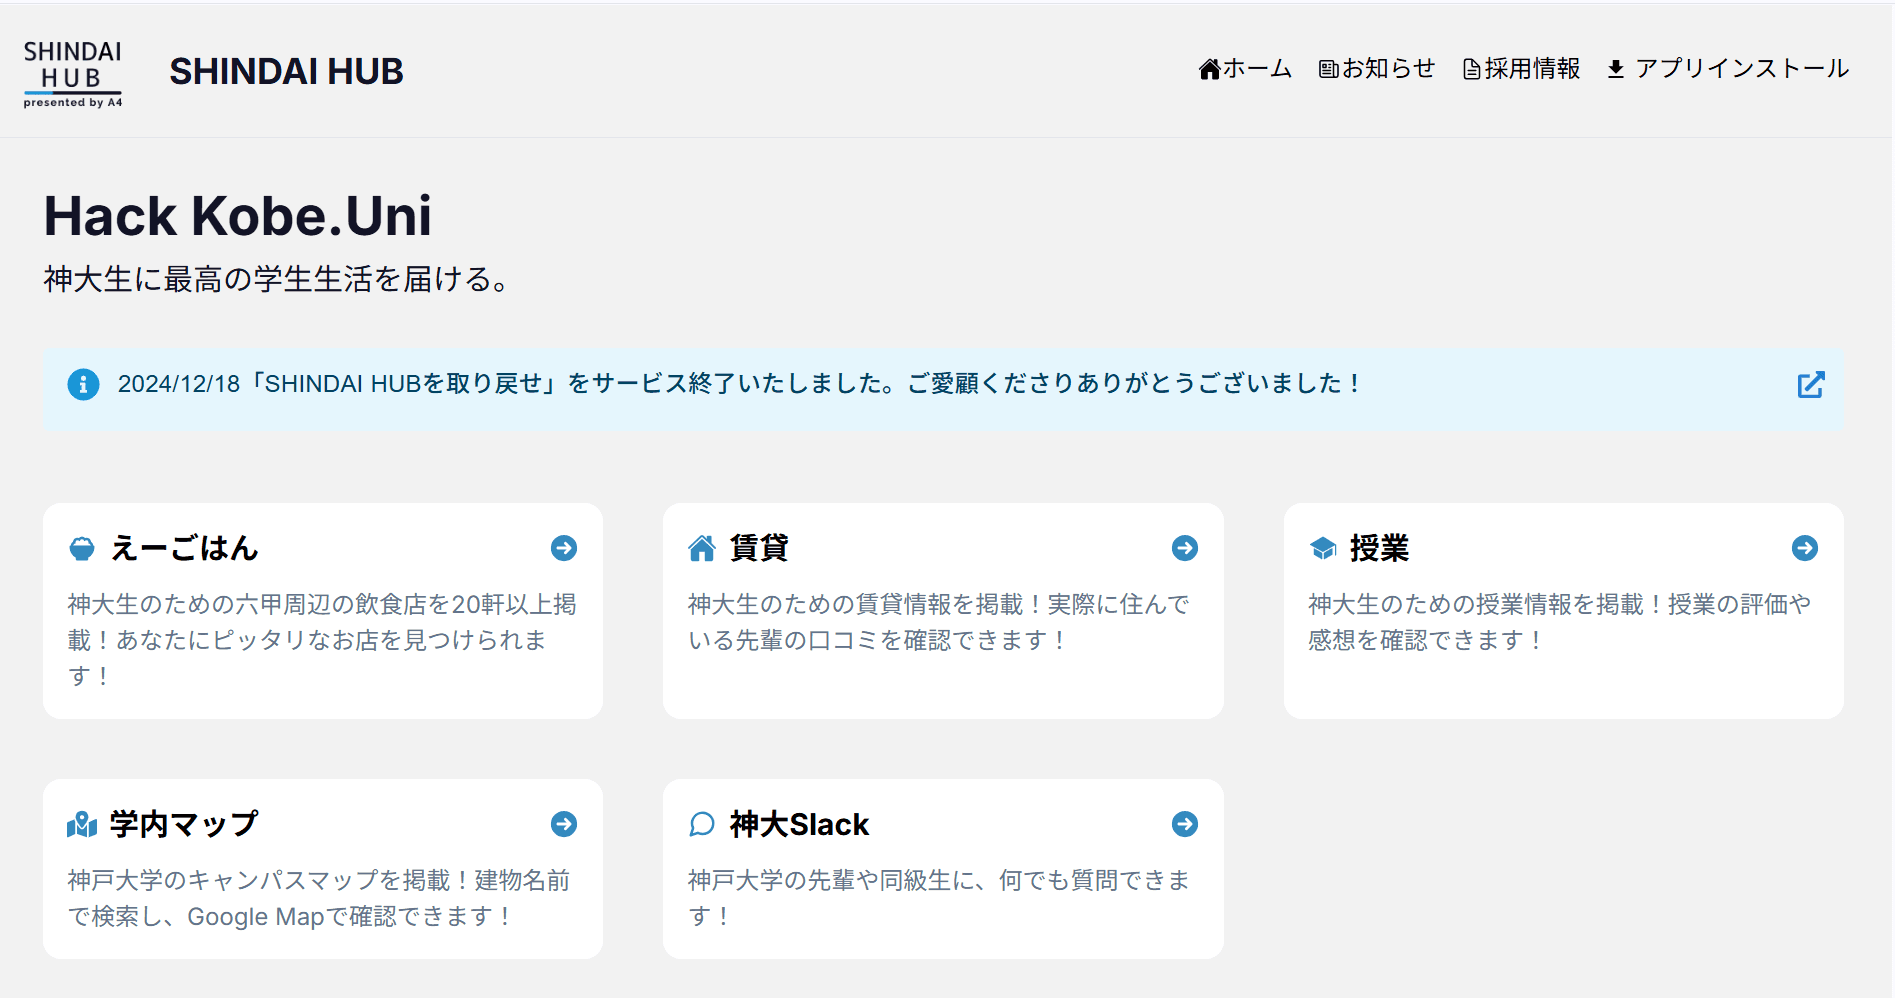This screenshot has width=1895, height=998.
Task: Open 神大Slack via its arrow button
Action: (x=1185, y=824)
